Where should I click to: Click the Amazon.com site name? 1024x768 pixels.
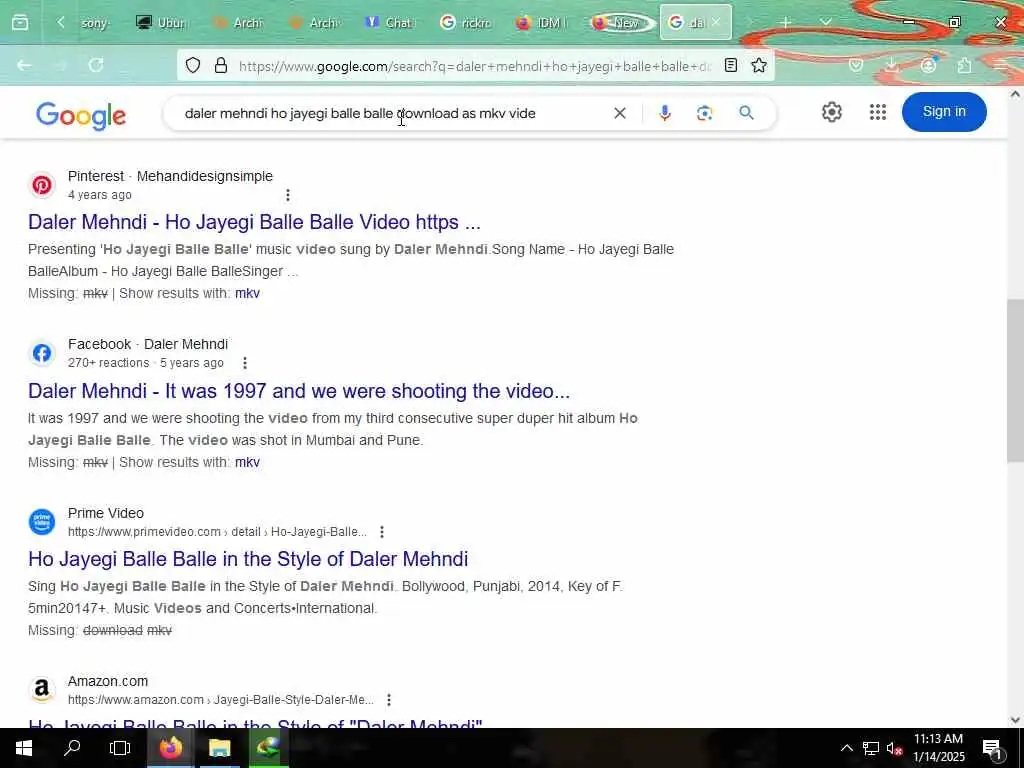(108, 681)
